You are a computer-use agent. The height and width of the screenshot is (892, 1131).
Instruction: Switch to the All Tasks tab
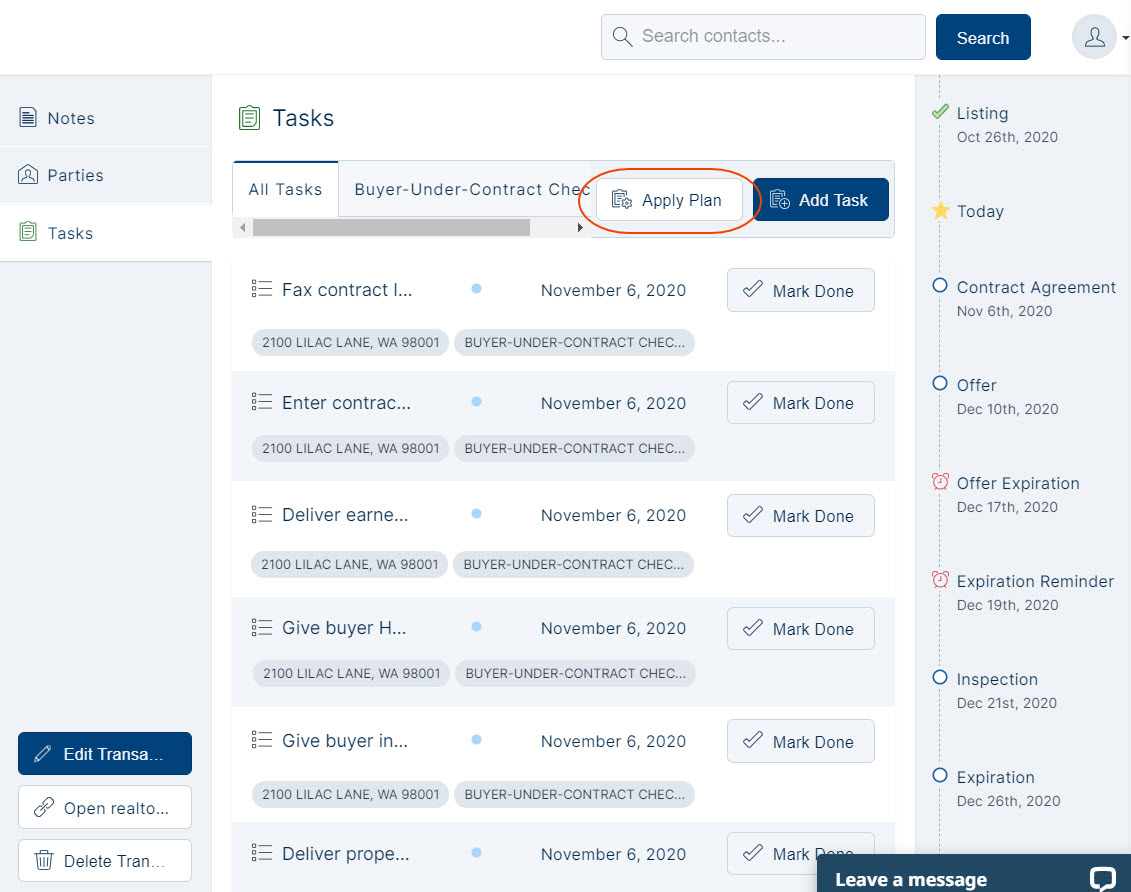click(x=286, y=190)
